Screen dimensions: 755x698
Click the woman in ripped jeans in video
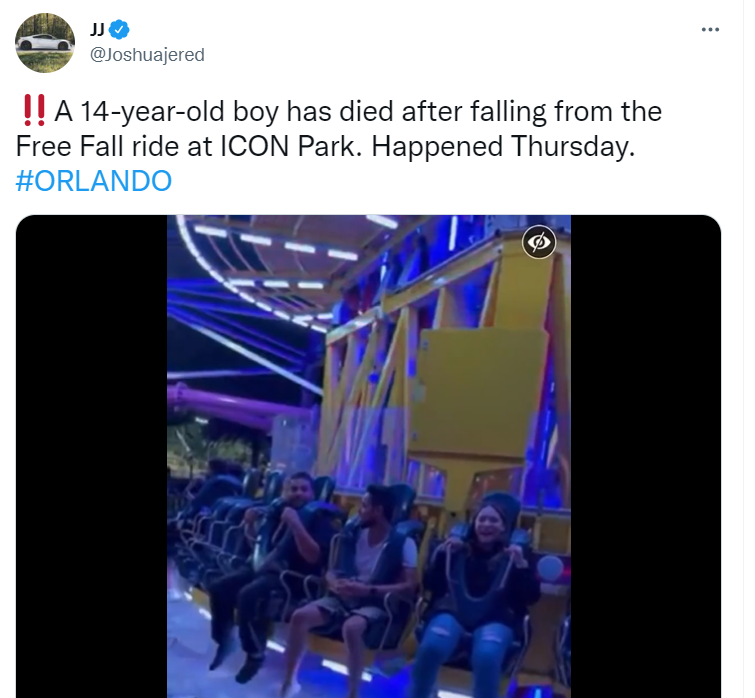click(481, 595)
